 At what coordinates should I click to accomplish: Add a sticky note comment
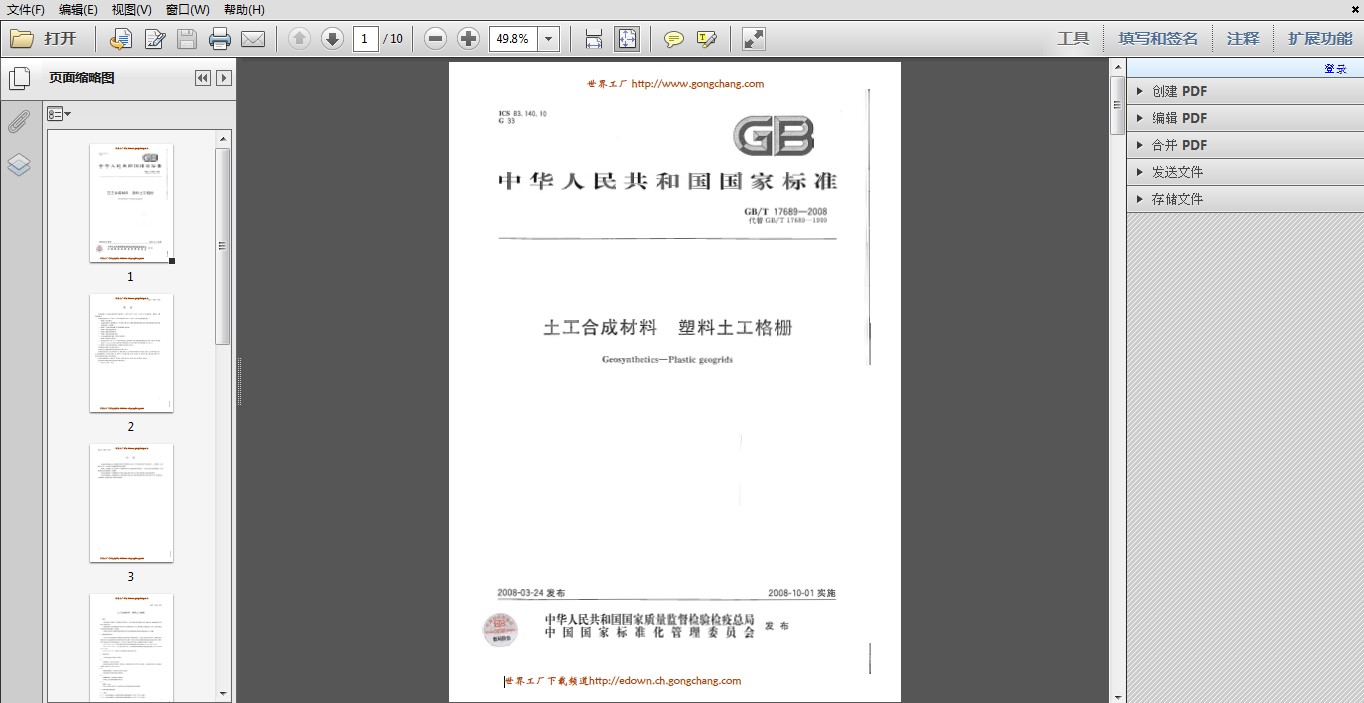[x=674, y=39]
